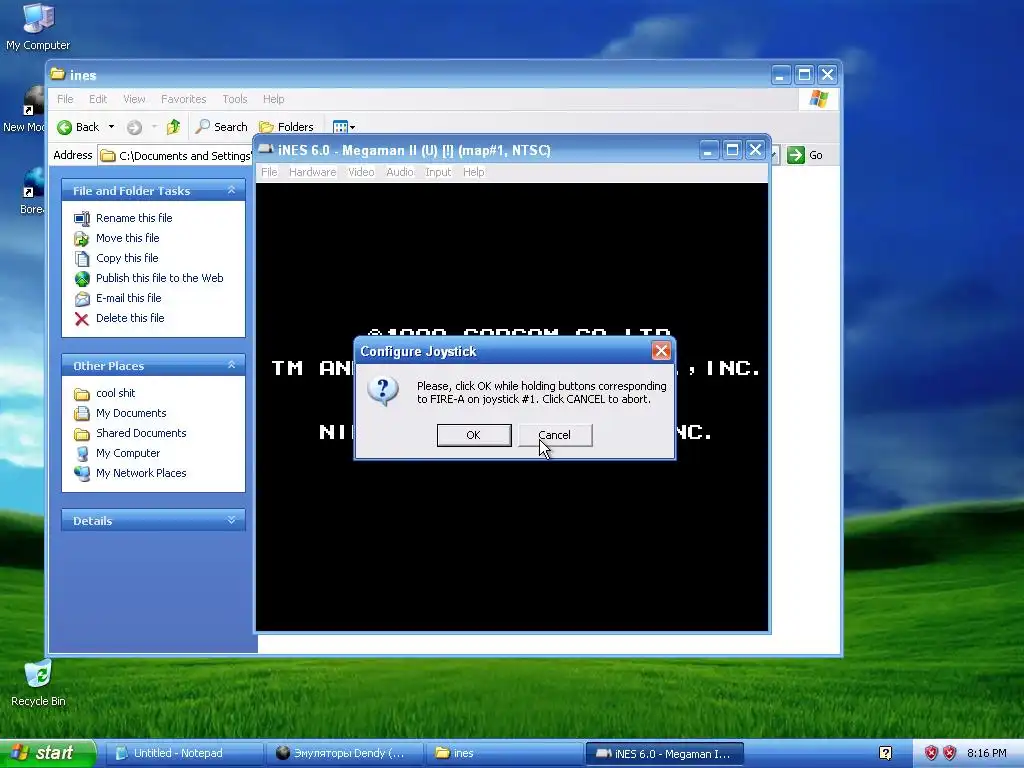
Task: Open Explorer's File menu in ines window
Action: coord(65,99)
